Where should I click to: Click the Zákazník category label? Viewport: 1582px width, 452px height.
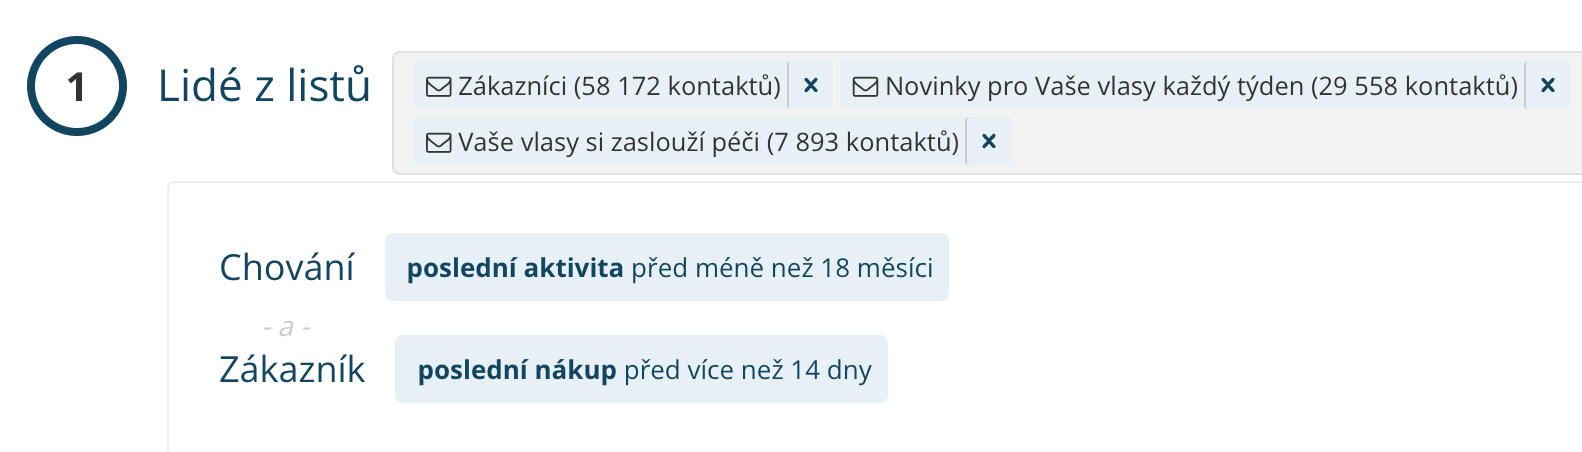[x=292, y=370]
